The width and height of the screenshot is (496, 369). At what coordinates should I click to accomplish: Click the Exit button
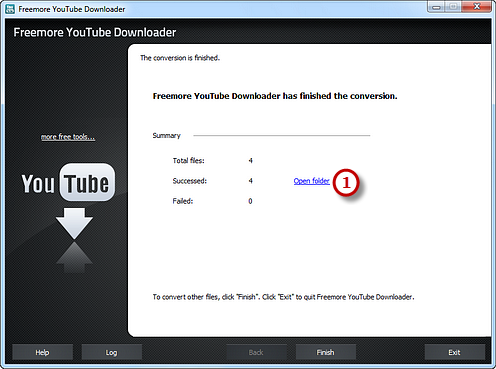pyautogui.click(x=454, y=352)
